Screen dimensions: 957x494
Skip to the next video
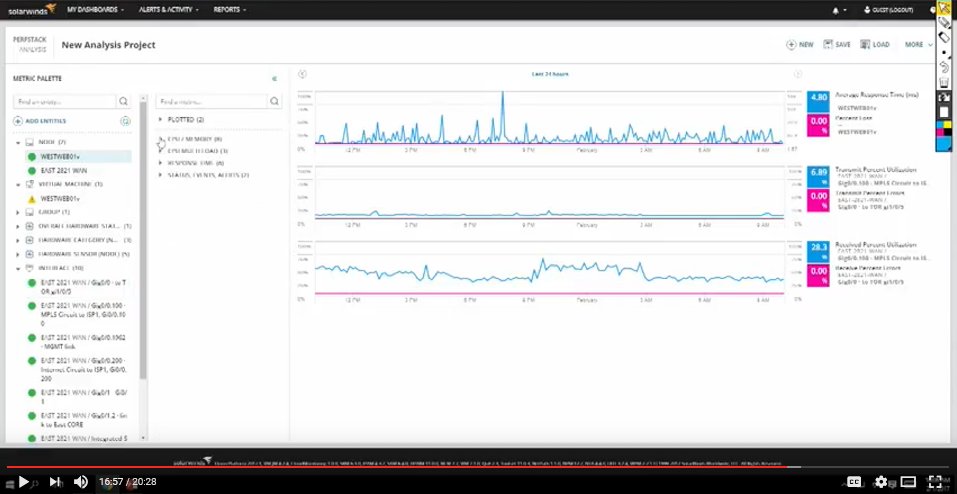(x=55, y=482)
